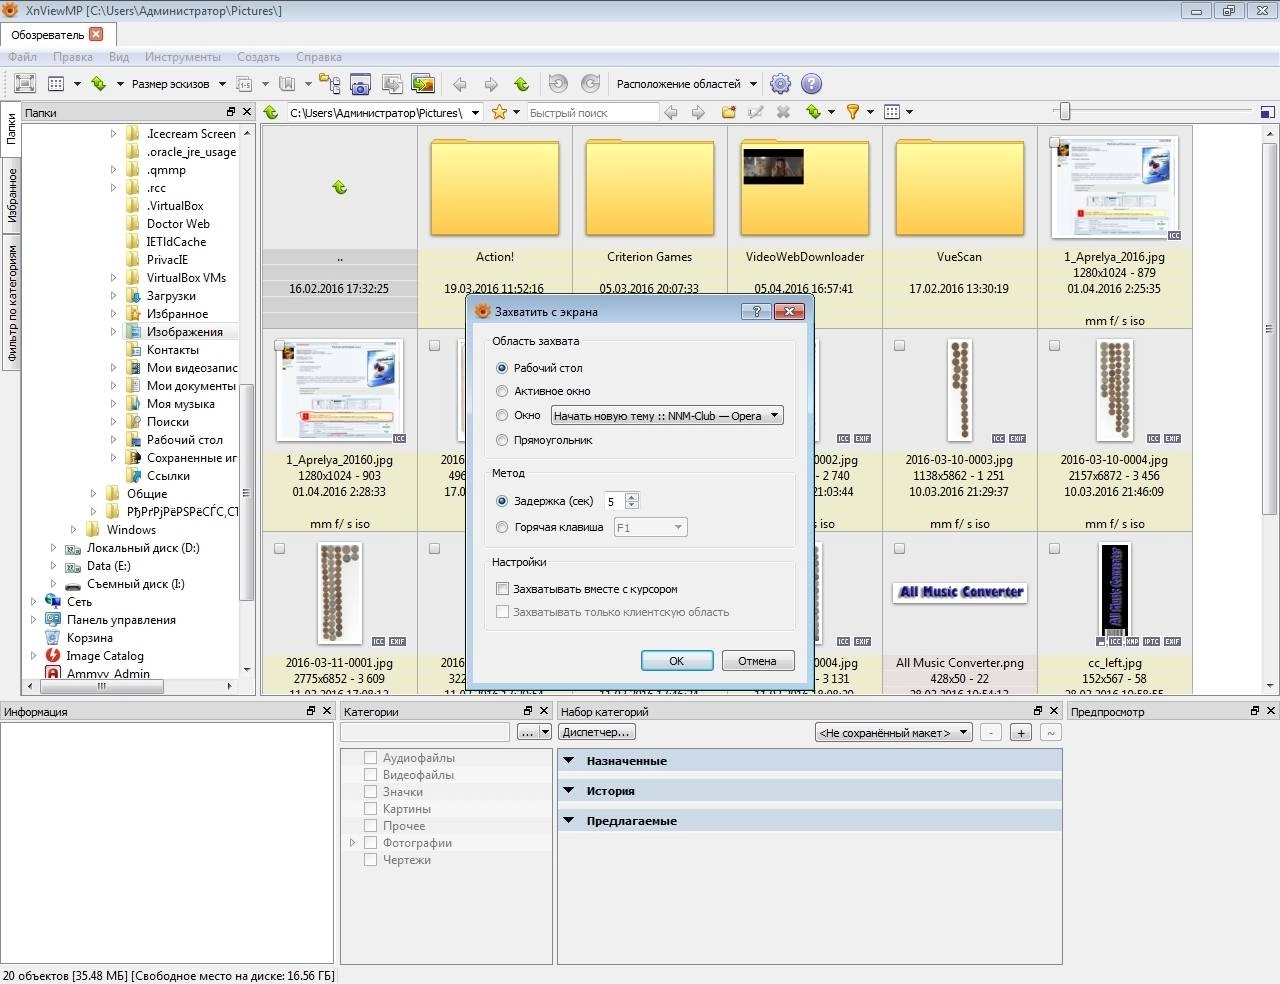Choose the Окно capture radio button
1280x984 pixels.
[x=502, y=415]
